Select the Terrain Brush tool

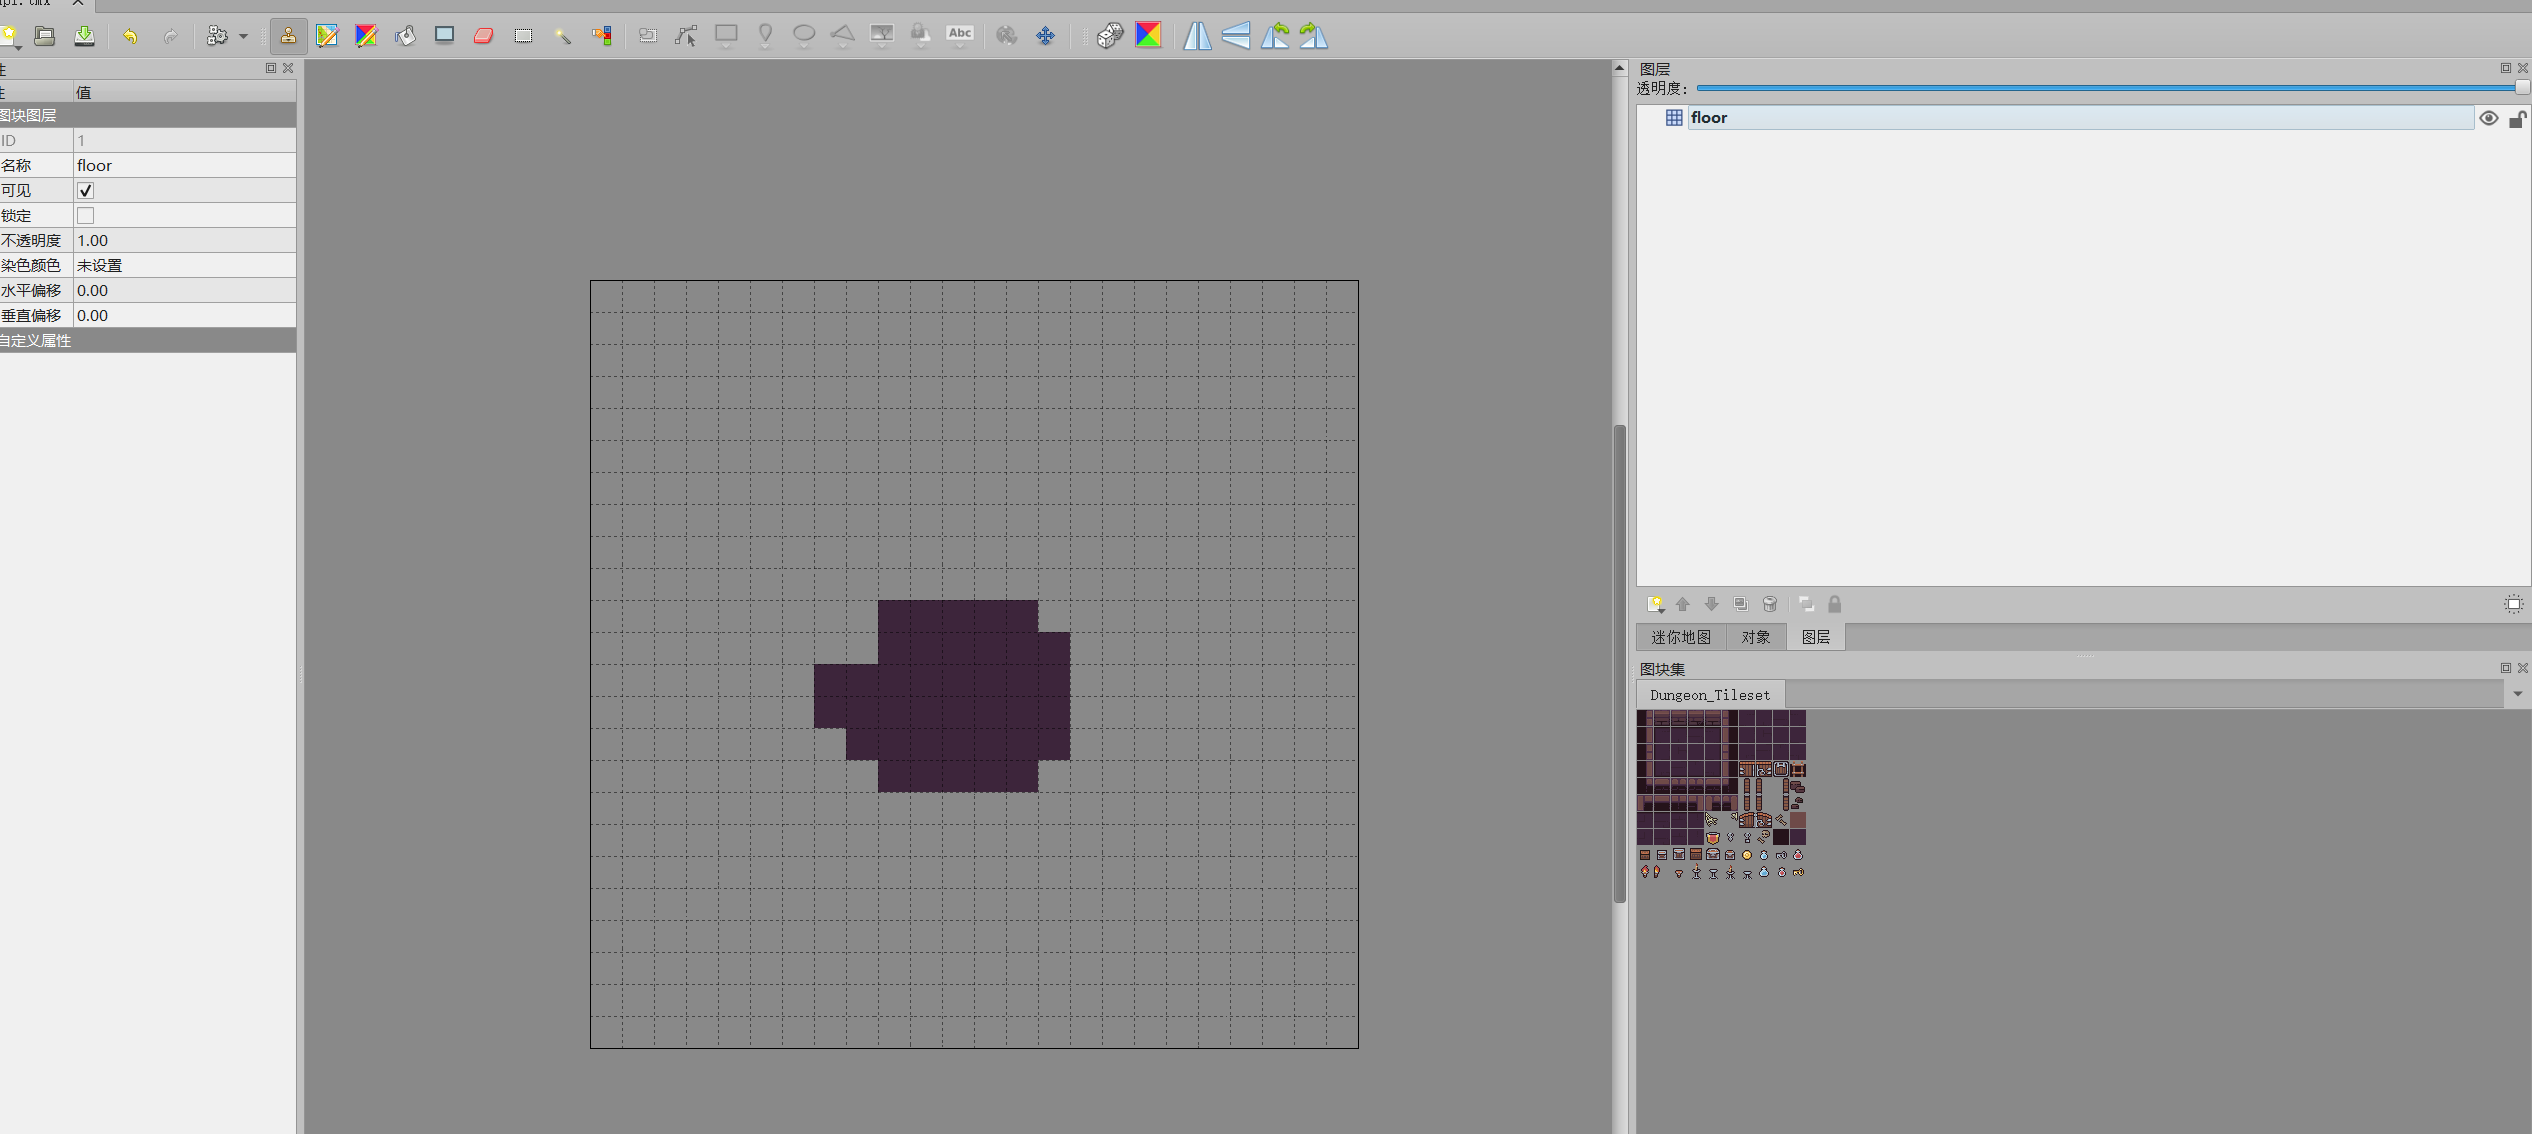click(327, 36)
